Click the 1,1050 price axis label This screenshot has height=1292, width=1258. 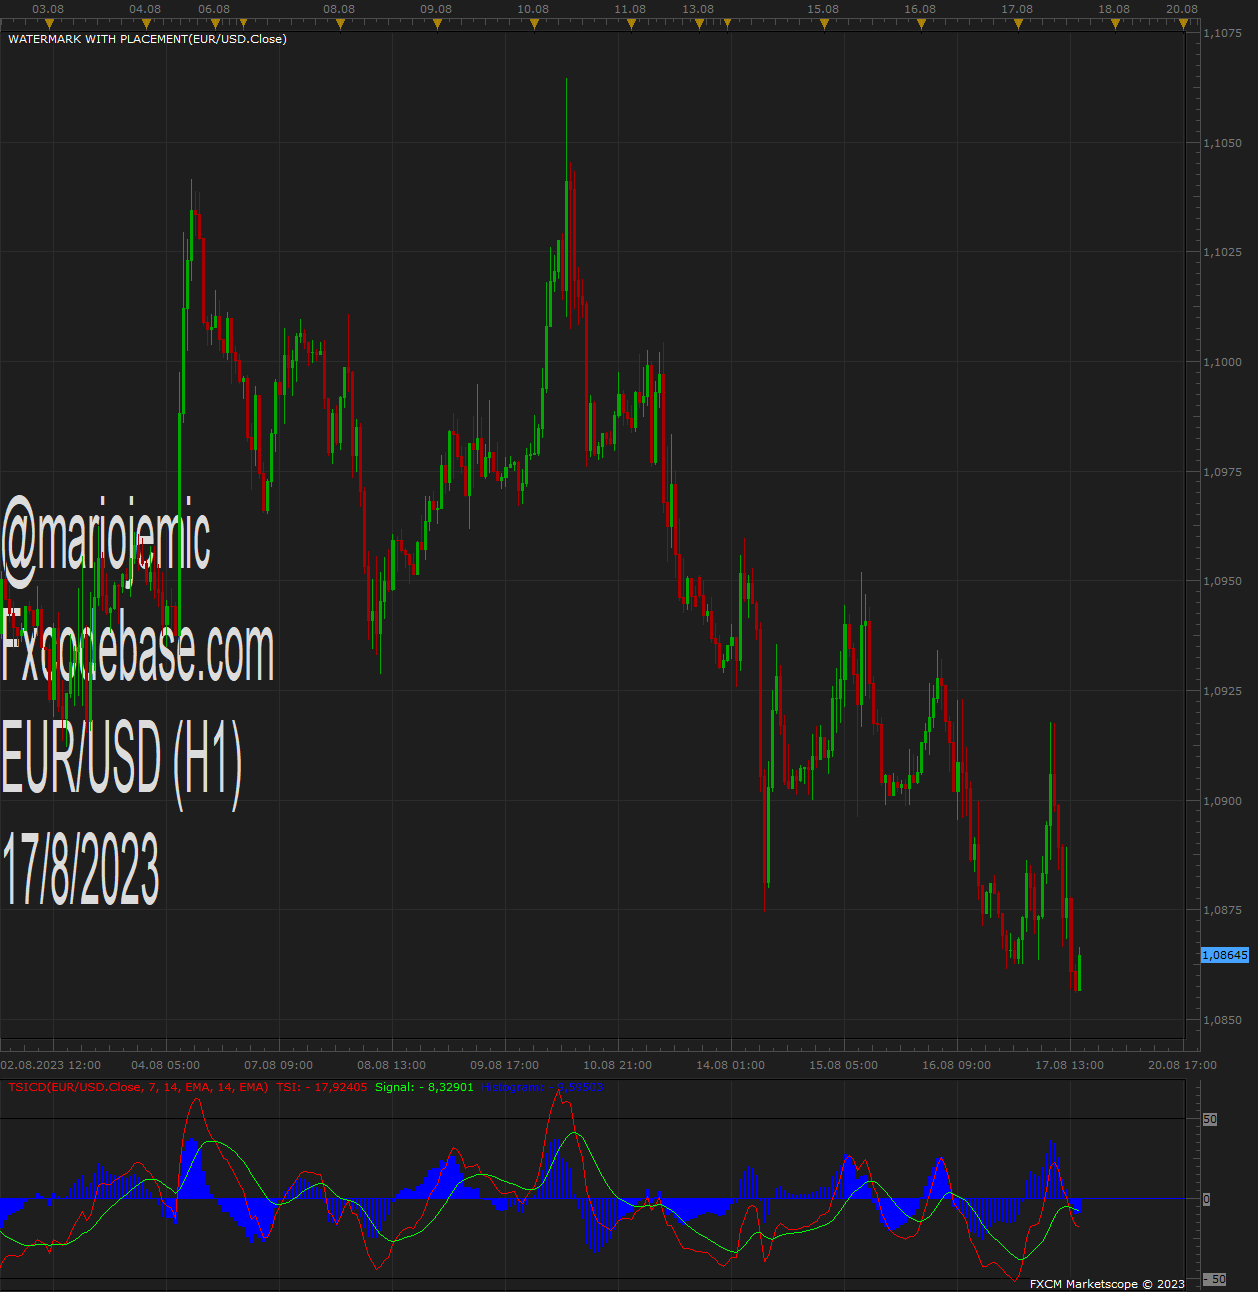(x=1222, y=143)
